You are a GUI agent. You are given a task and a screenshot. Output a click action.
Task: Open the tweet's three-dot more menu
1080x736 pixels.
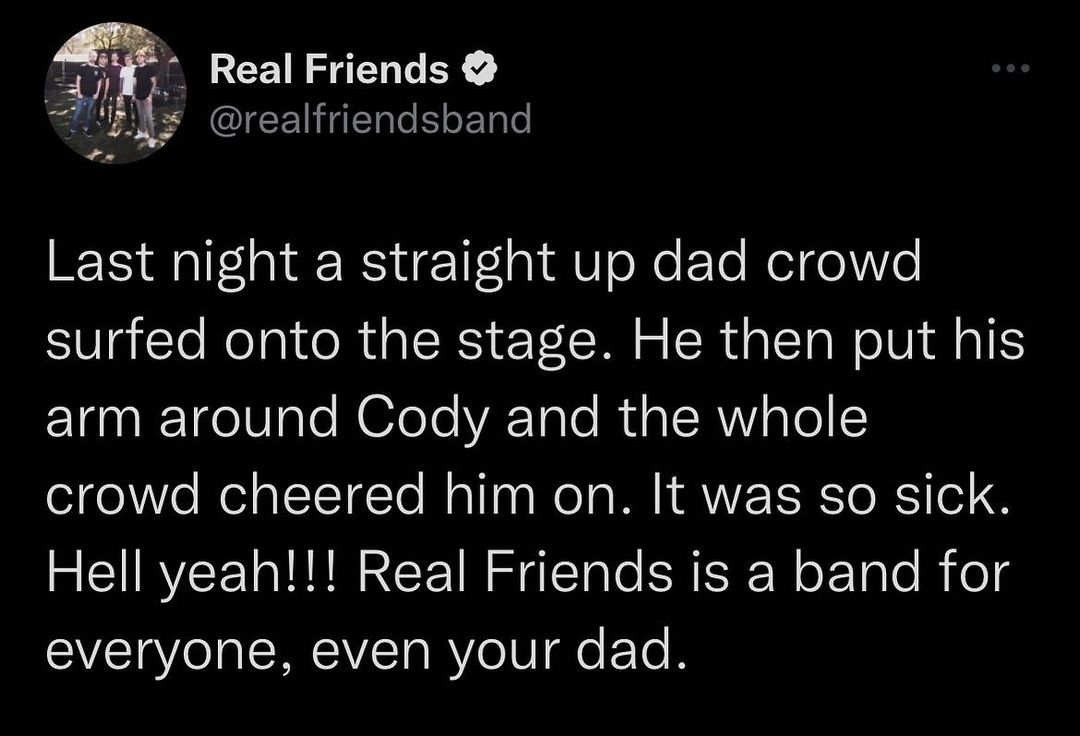click(x=1010, y=71)
